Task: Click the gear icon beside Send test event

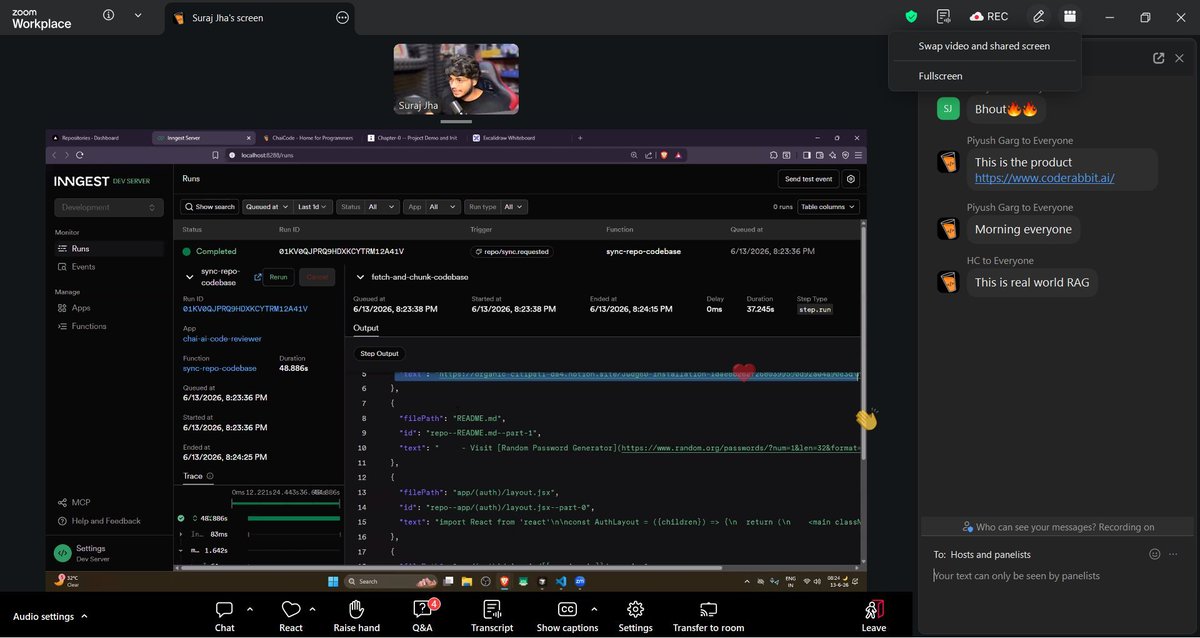Action: (851, 179)
